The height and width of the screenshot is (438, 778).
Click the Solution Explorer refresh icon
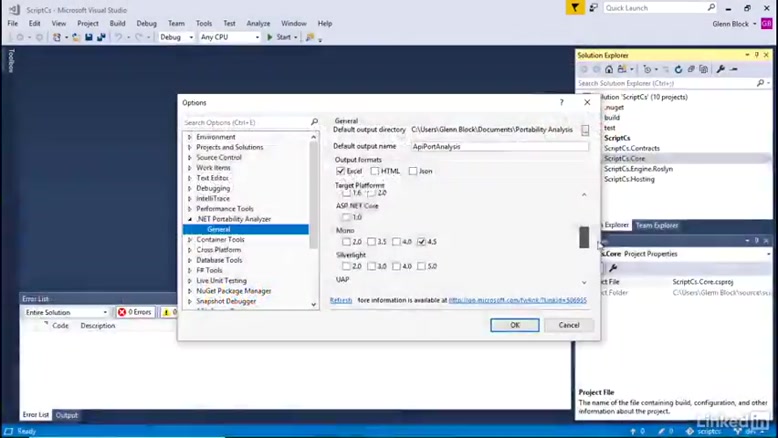pos(678,70)
